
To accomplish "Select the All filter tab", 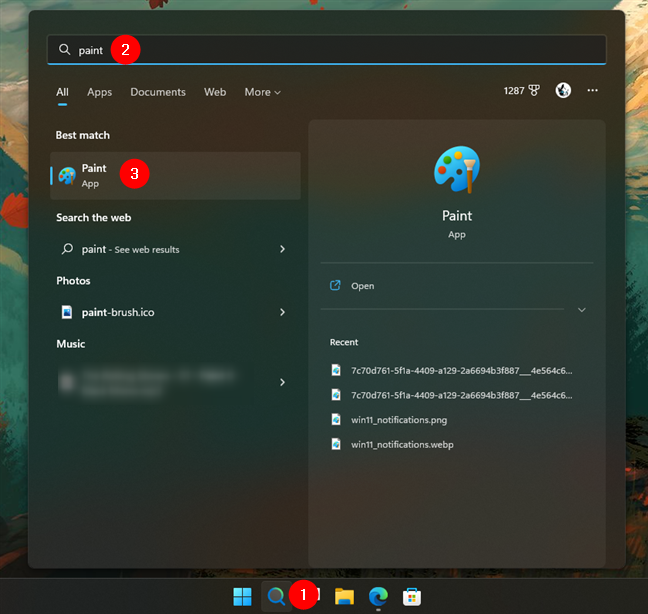I will tap(62, 92).
